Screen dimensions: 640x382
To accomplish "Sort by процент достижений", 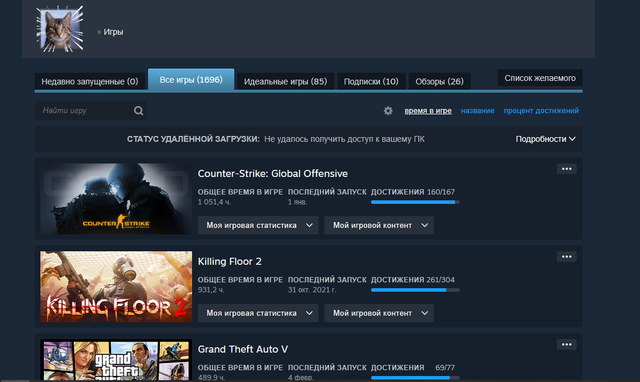I will pos(541,111).
